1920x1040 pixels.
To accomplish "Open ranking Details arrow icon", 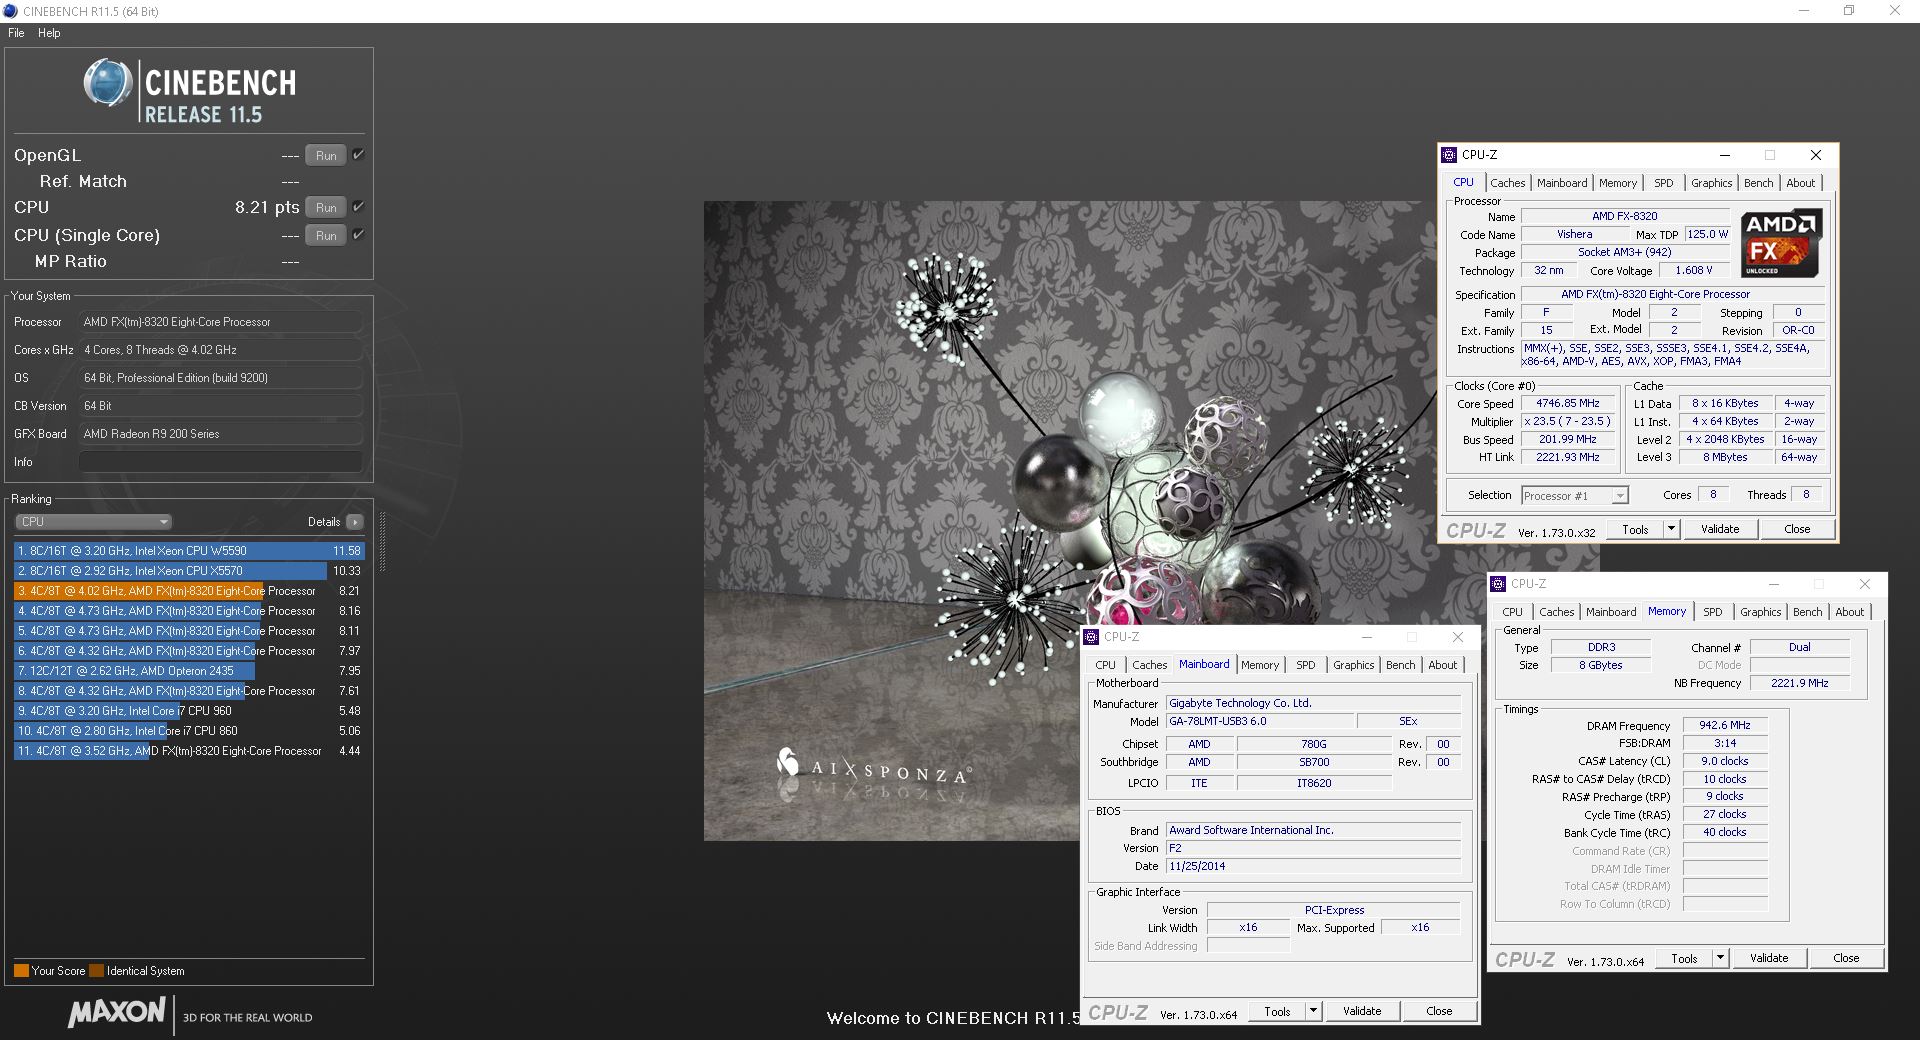I will click(355, 522).
